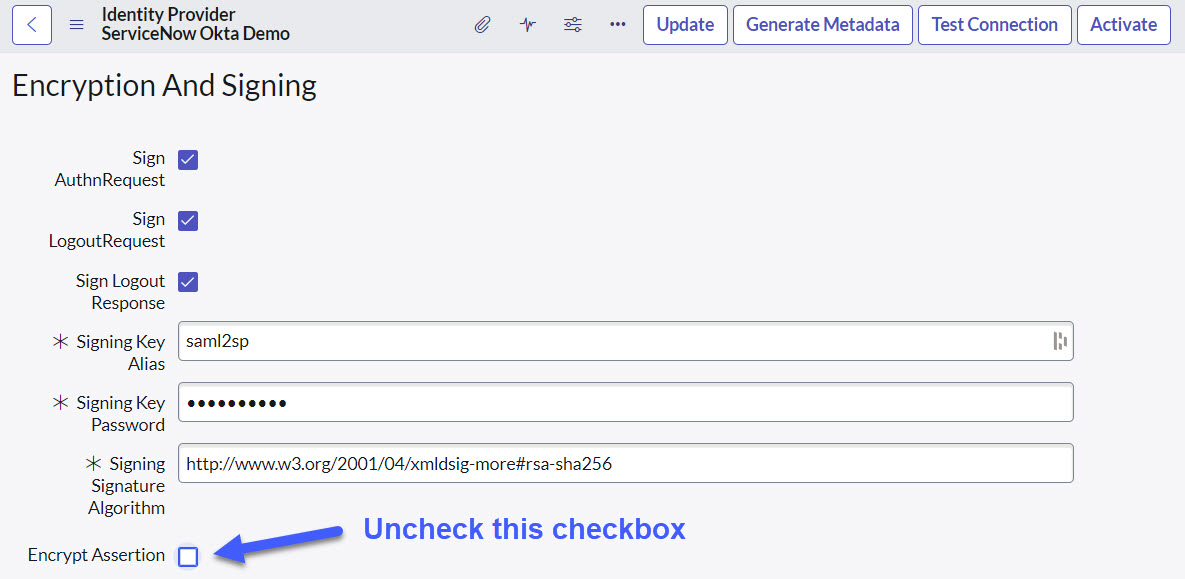Toggle the Encrypt Assertion checkbox
The width and height of the screenshot is (1185, 579).
188,557
